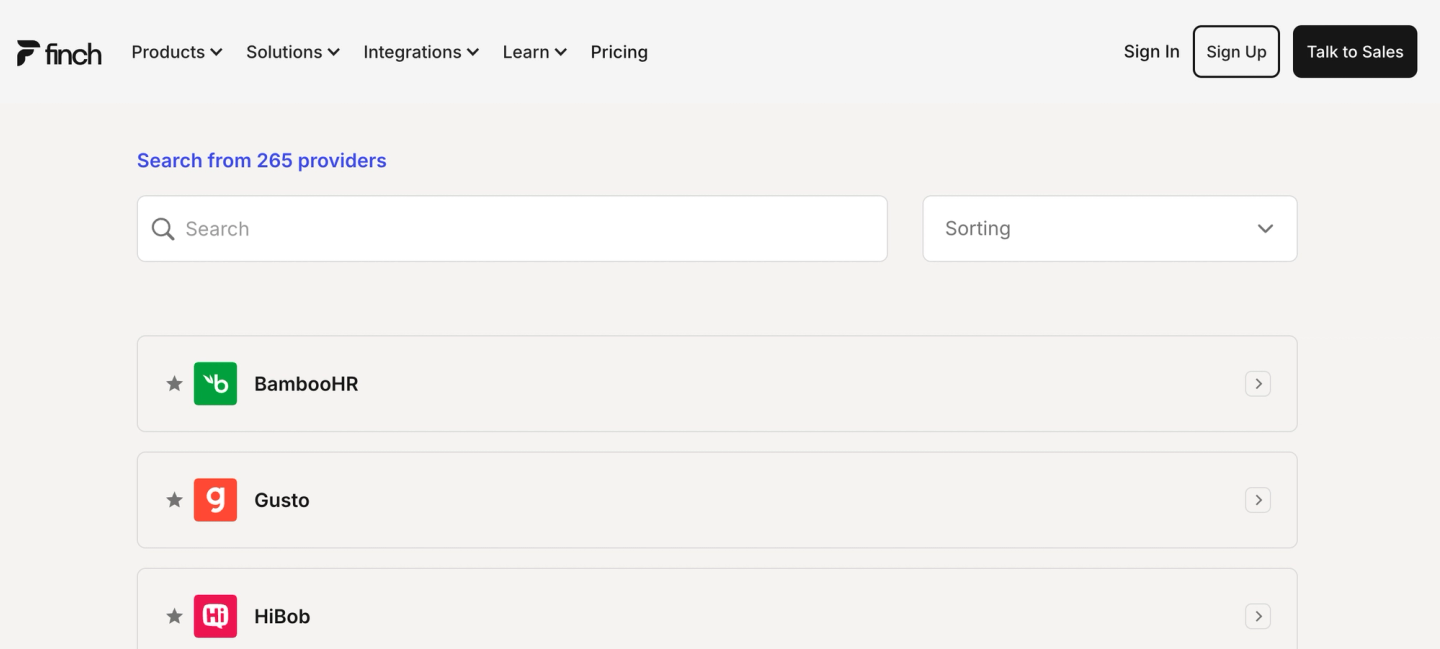Open the Sorting dropdown
The image size is (1440, 649).
coord(1110,229)
